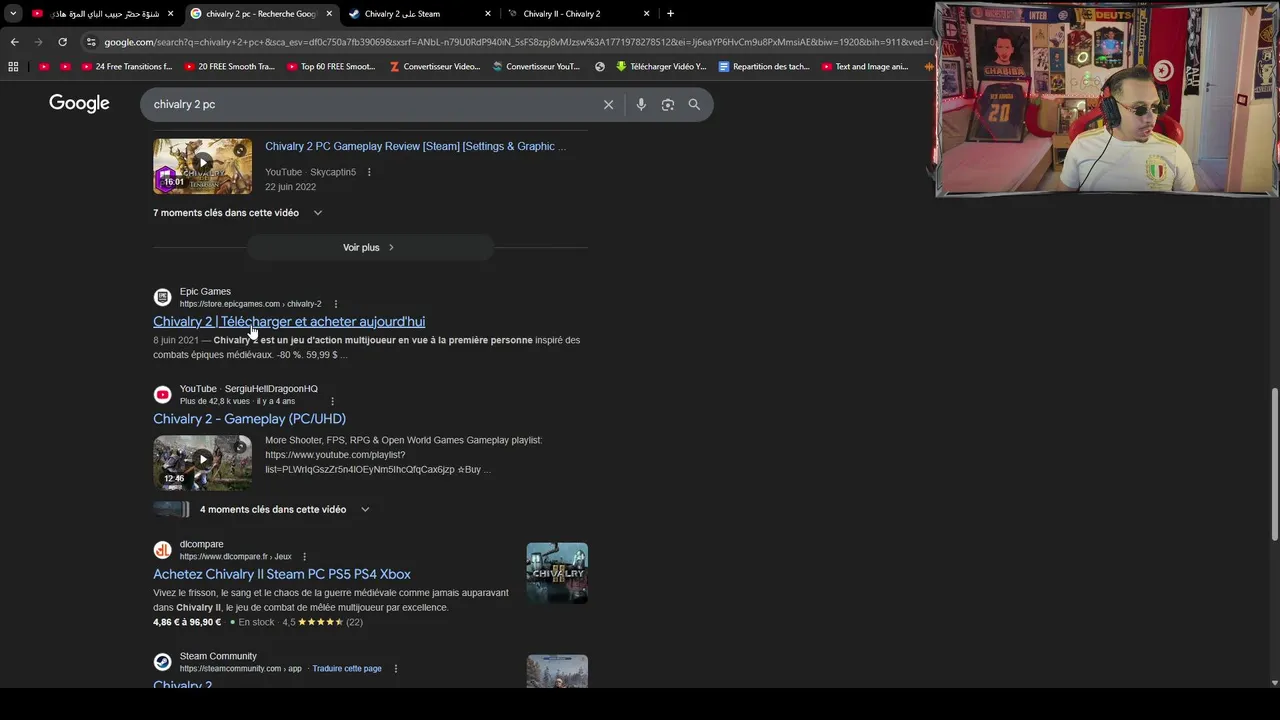The image size is (1280, 720).
Task: Open the Text and Image ani... bookmark
Action: [x=866, y=67]
